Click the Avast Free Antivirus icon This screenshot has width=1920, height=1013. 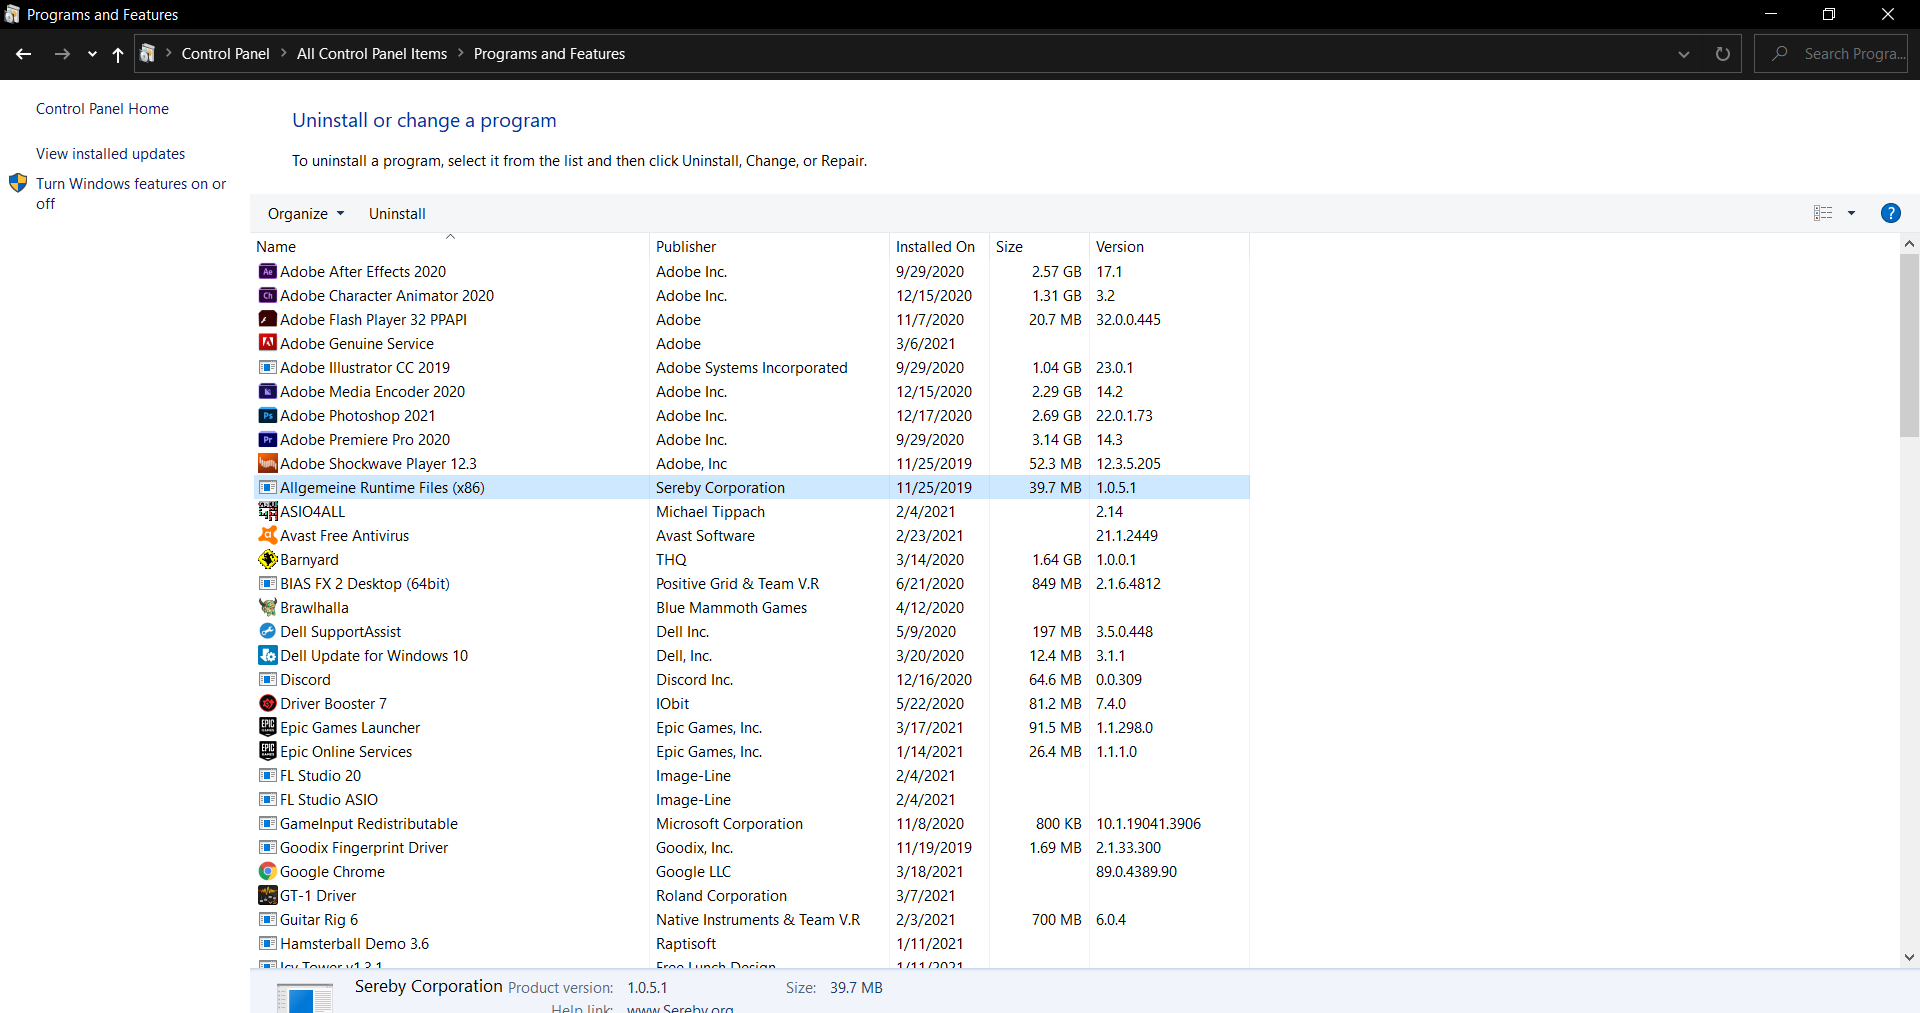click(x=267, y=535)
